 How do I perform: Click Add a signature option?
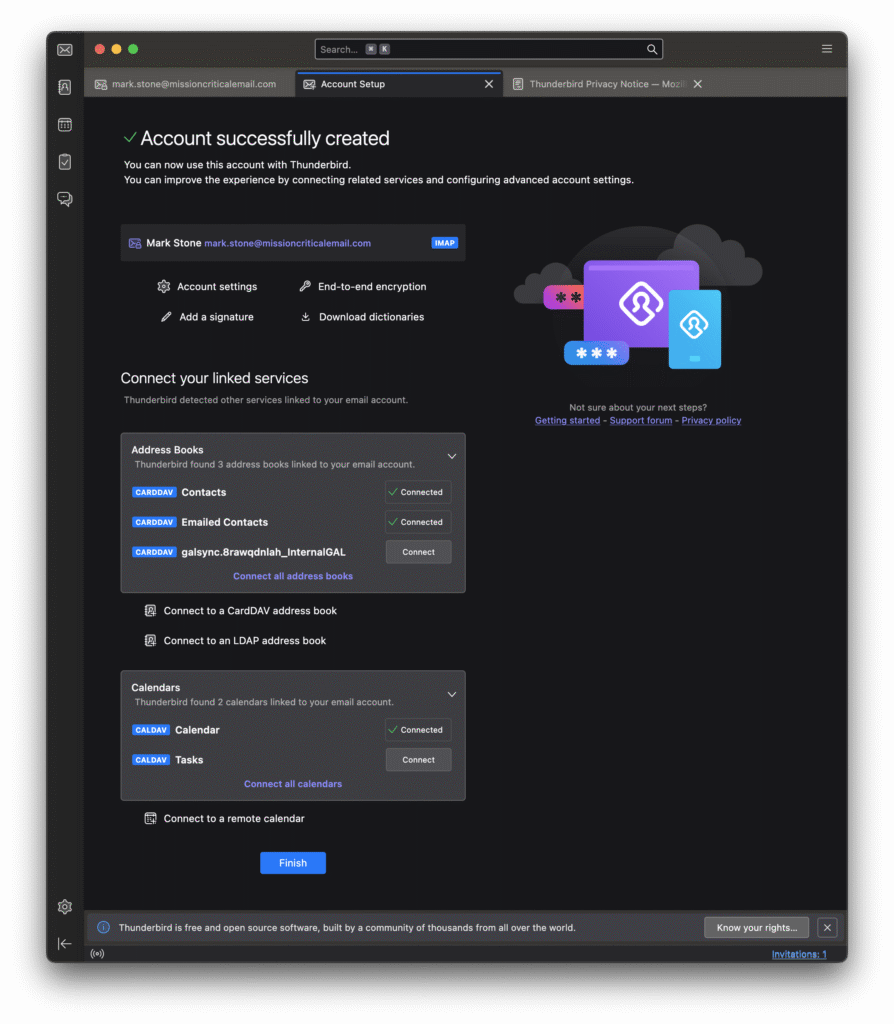point(207,317)
